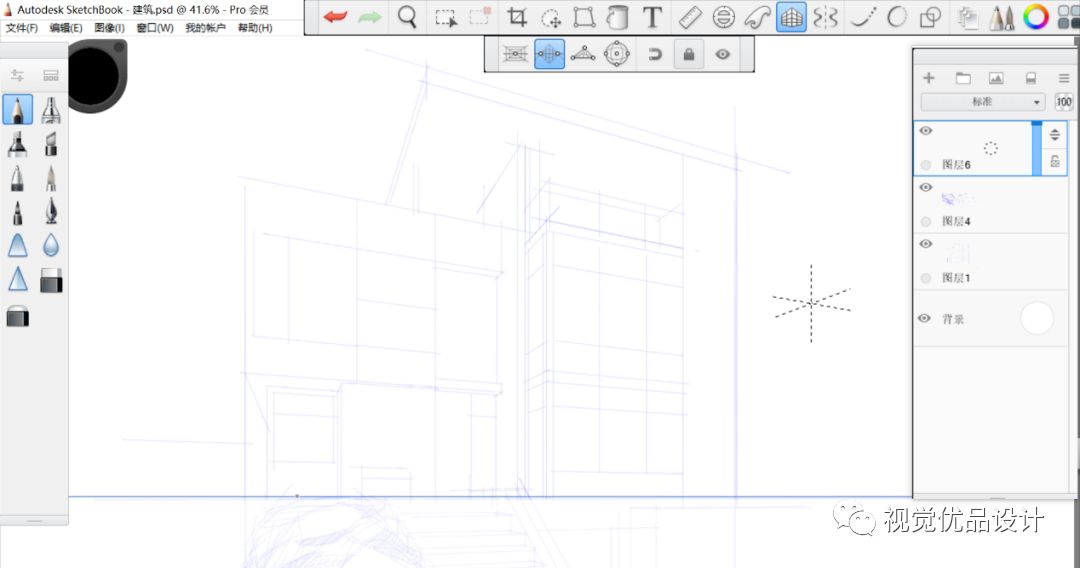Open the layer panel hamburger menu
Viewport: 1080px width, 568px height.
pyautogui.click(x=1064, y=78)
